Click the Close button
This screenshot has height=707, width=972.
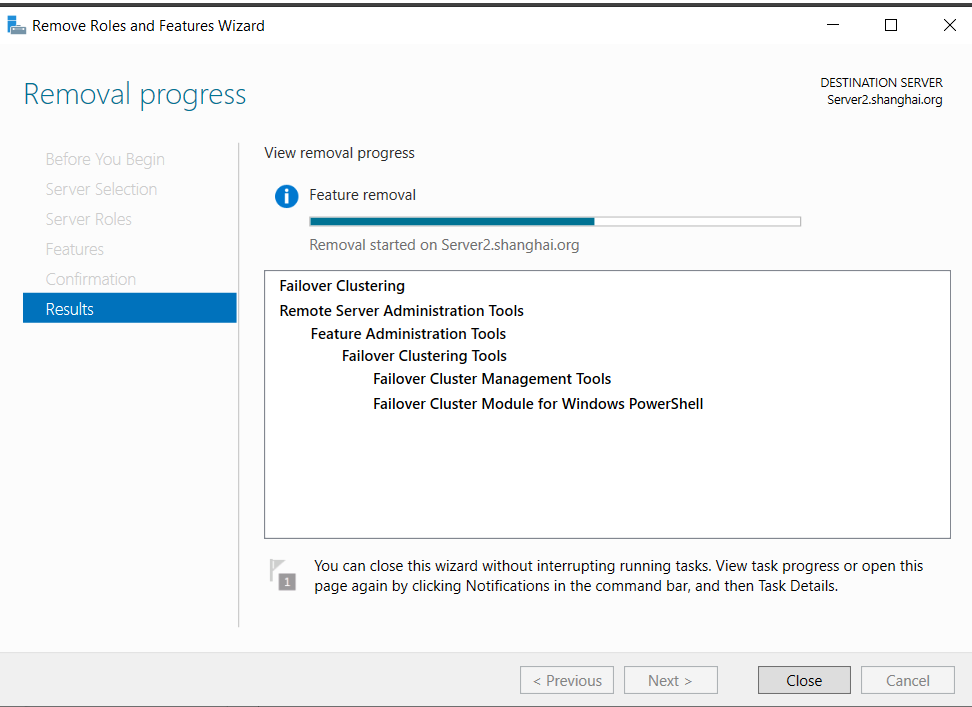(804, 680)
